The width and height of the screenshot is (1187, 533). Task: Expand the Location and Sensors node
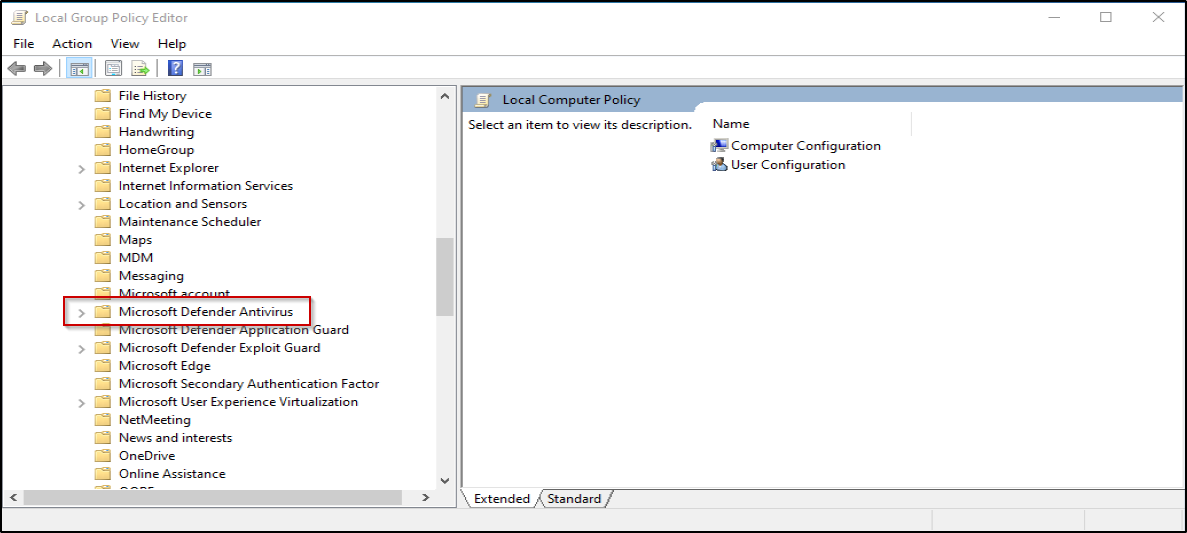82,204
